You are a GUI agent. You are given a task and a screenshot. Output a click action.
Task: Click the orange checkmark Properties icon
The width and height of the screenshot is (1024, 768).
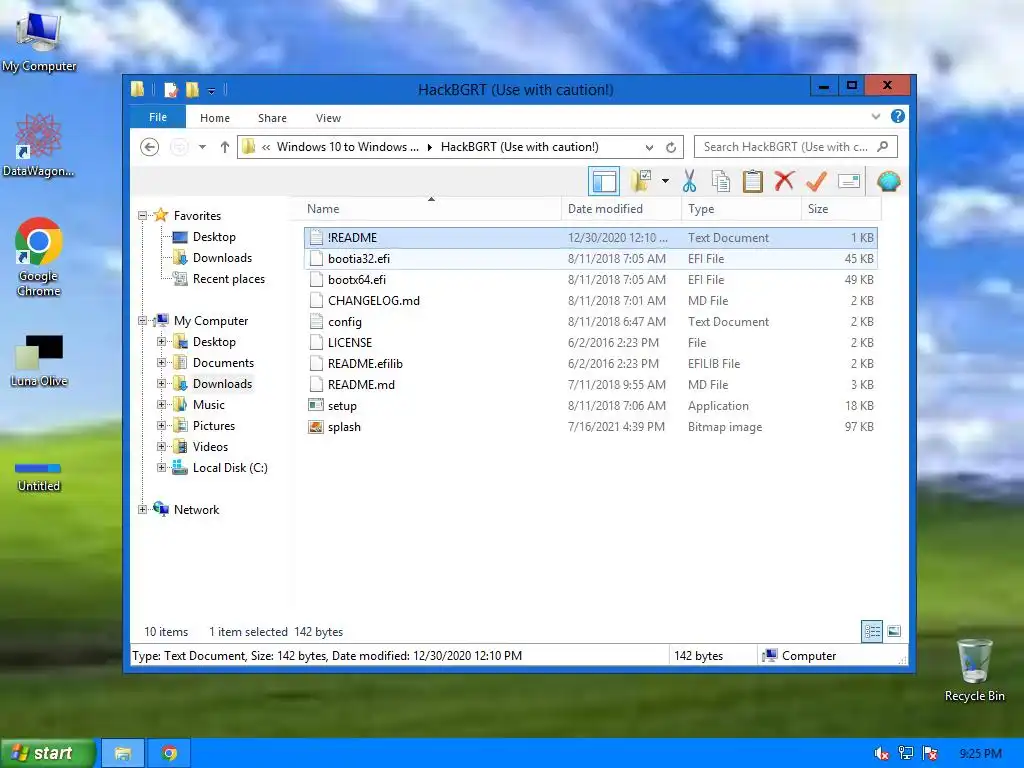tap(816, 181)
